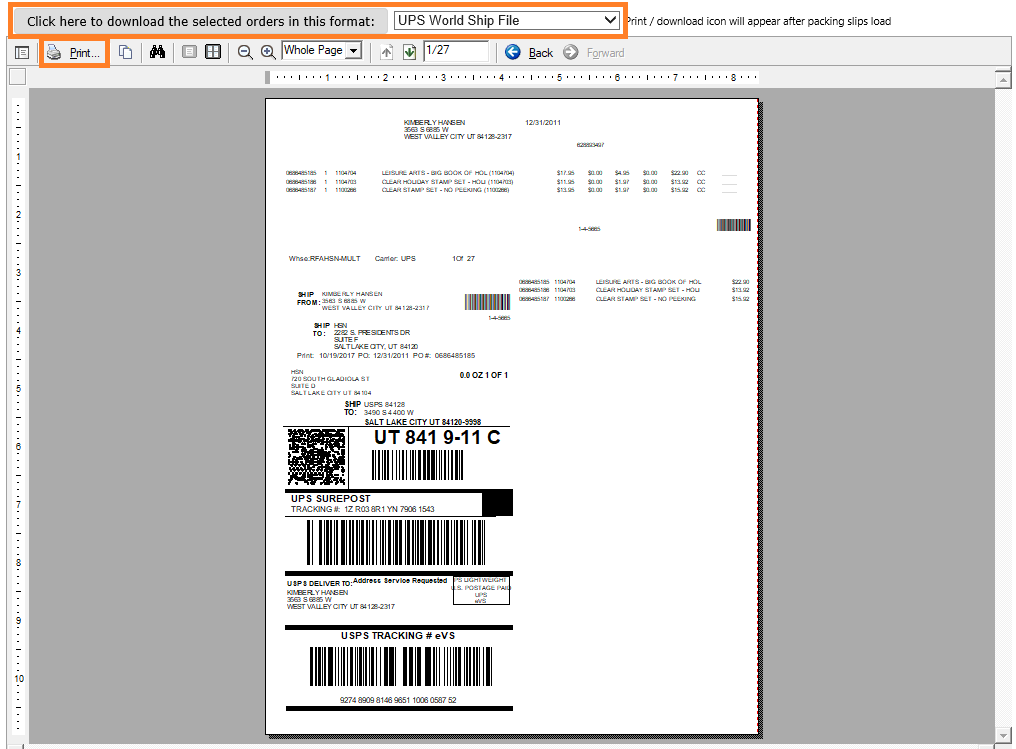Click the blue Back arrow icon
The image size is (1016, 749).
[x=513, y=52]
